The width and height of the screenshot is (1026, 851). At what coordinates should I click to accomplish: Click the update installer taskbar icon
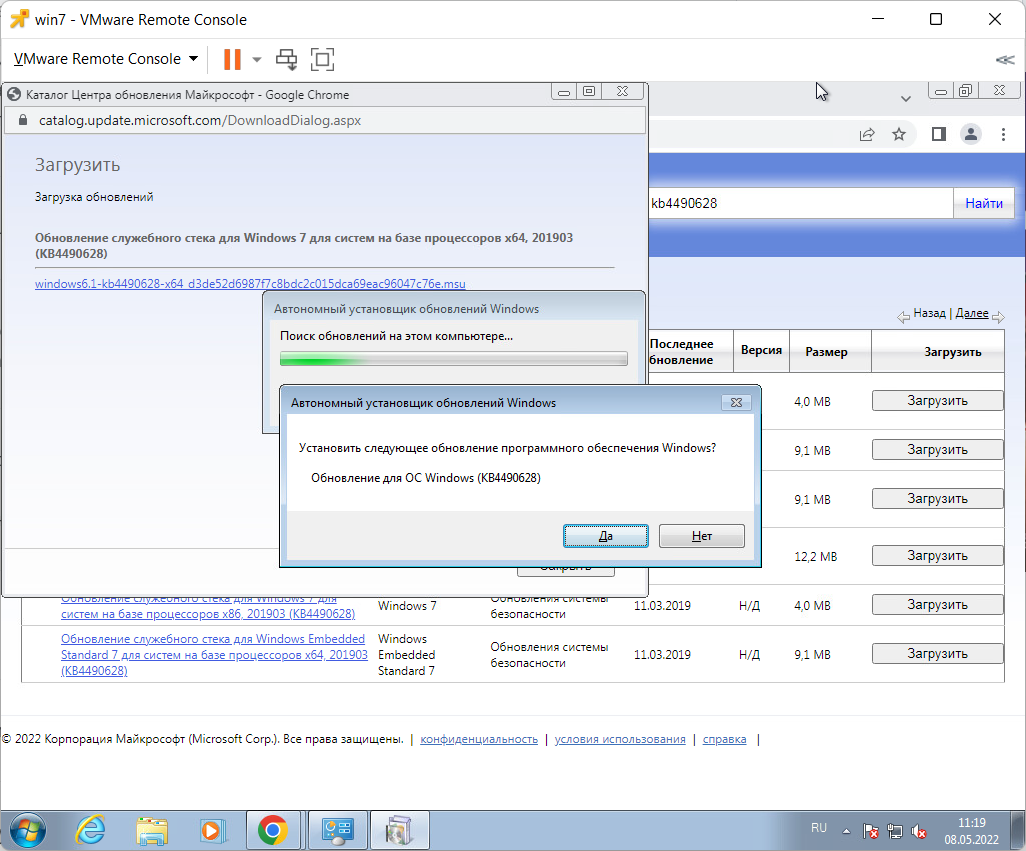pyautogui.click(x=400, y=831)
